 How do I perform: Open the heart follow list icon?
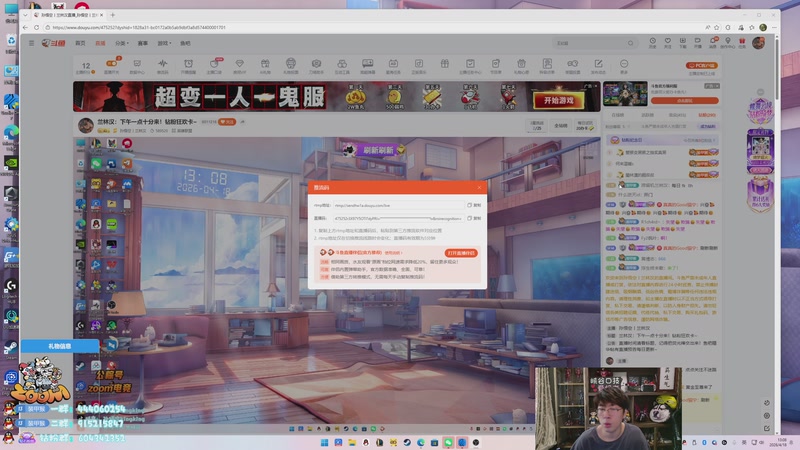pos(667,43)
